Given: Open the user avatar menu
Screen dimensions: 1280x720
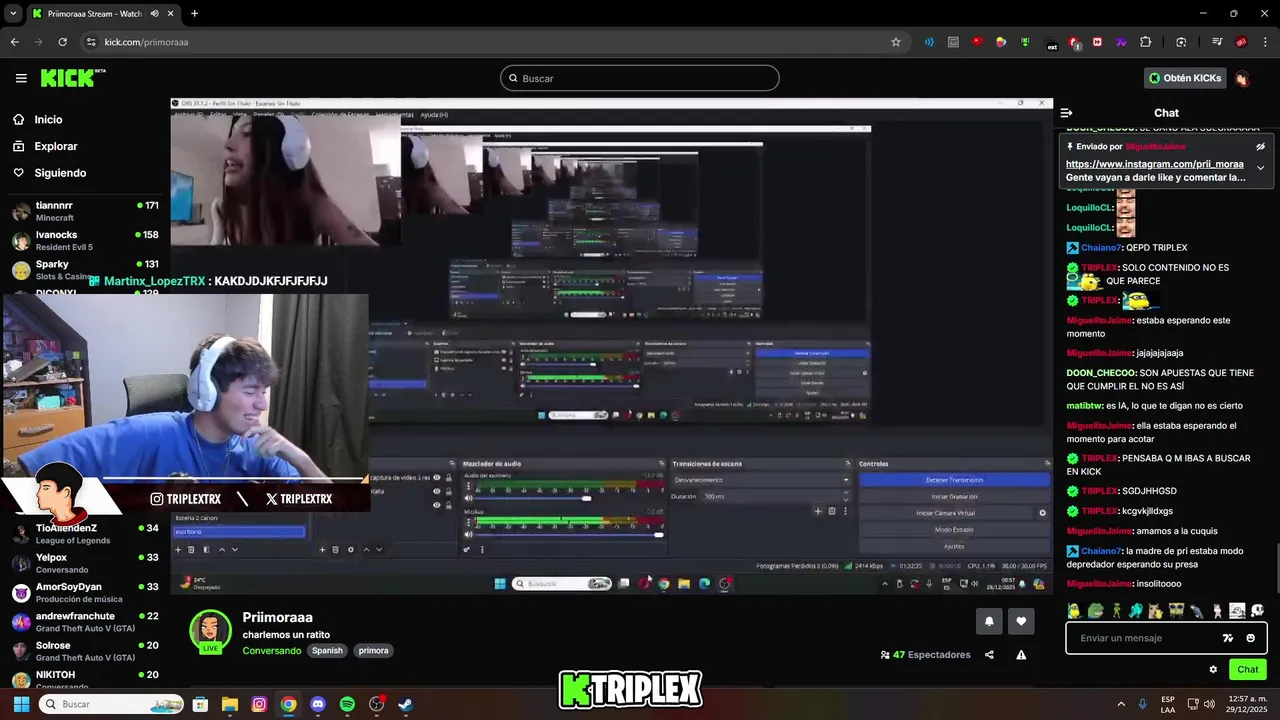Looking at the screenshot, I should coord(1241,78).
